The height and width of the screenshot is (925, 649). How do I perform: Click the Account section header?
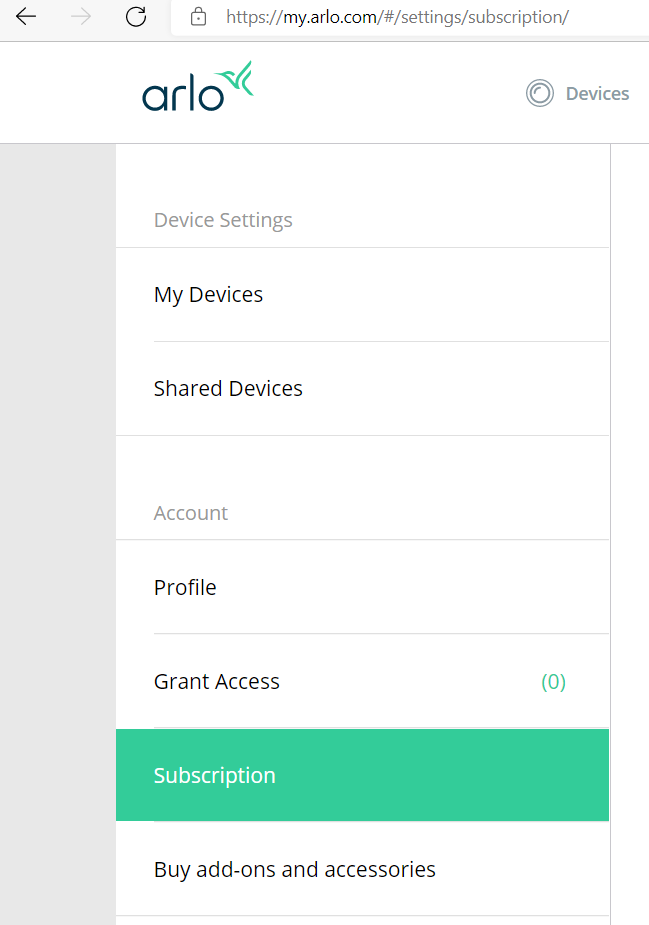pos(191,513)
